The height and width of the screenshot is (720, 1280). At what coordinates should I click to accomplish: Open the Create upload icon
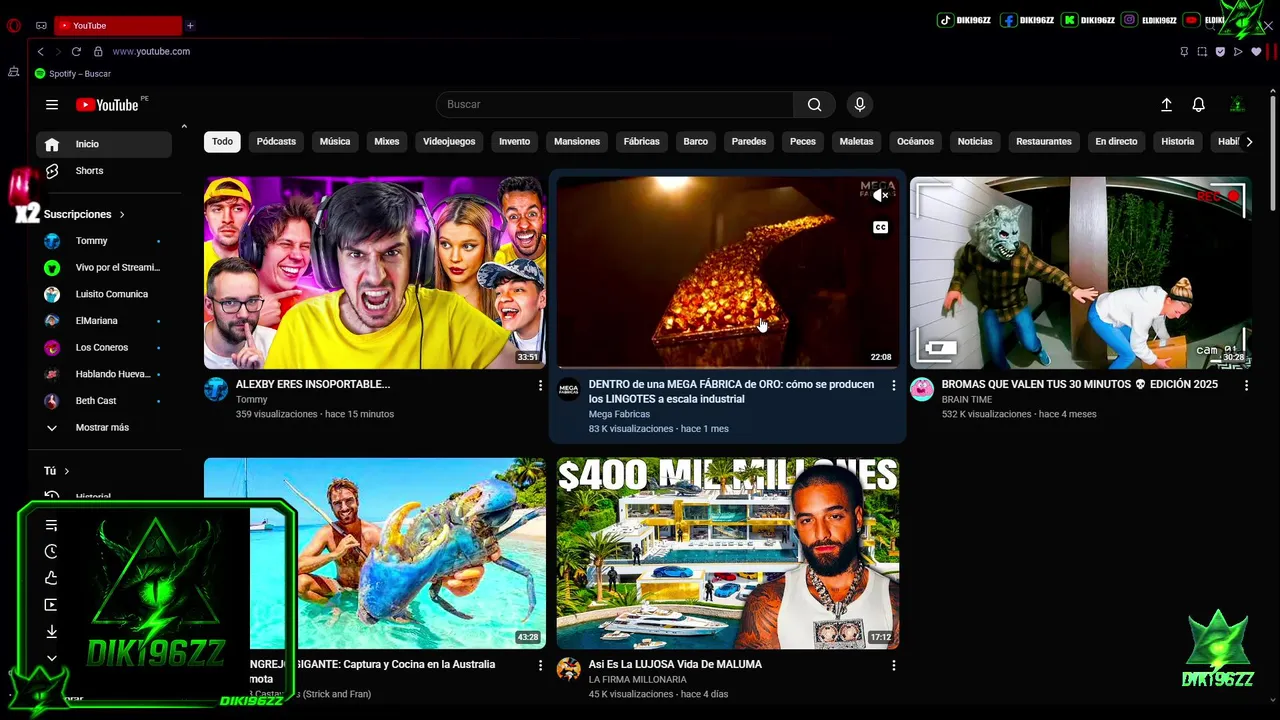(x=1166, y=104)
